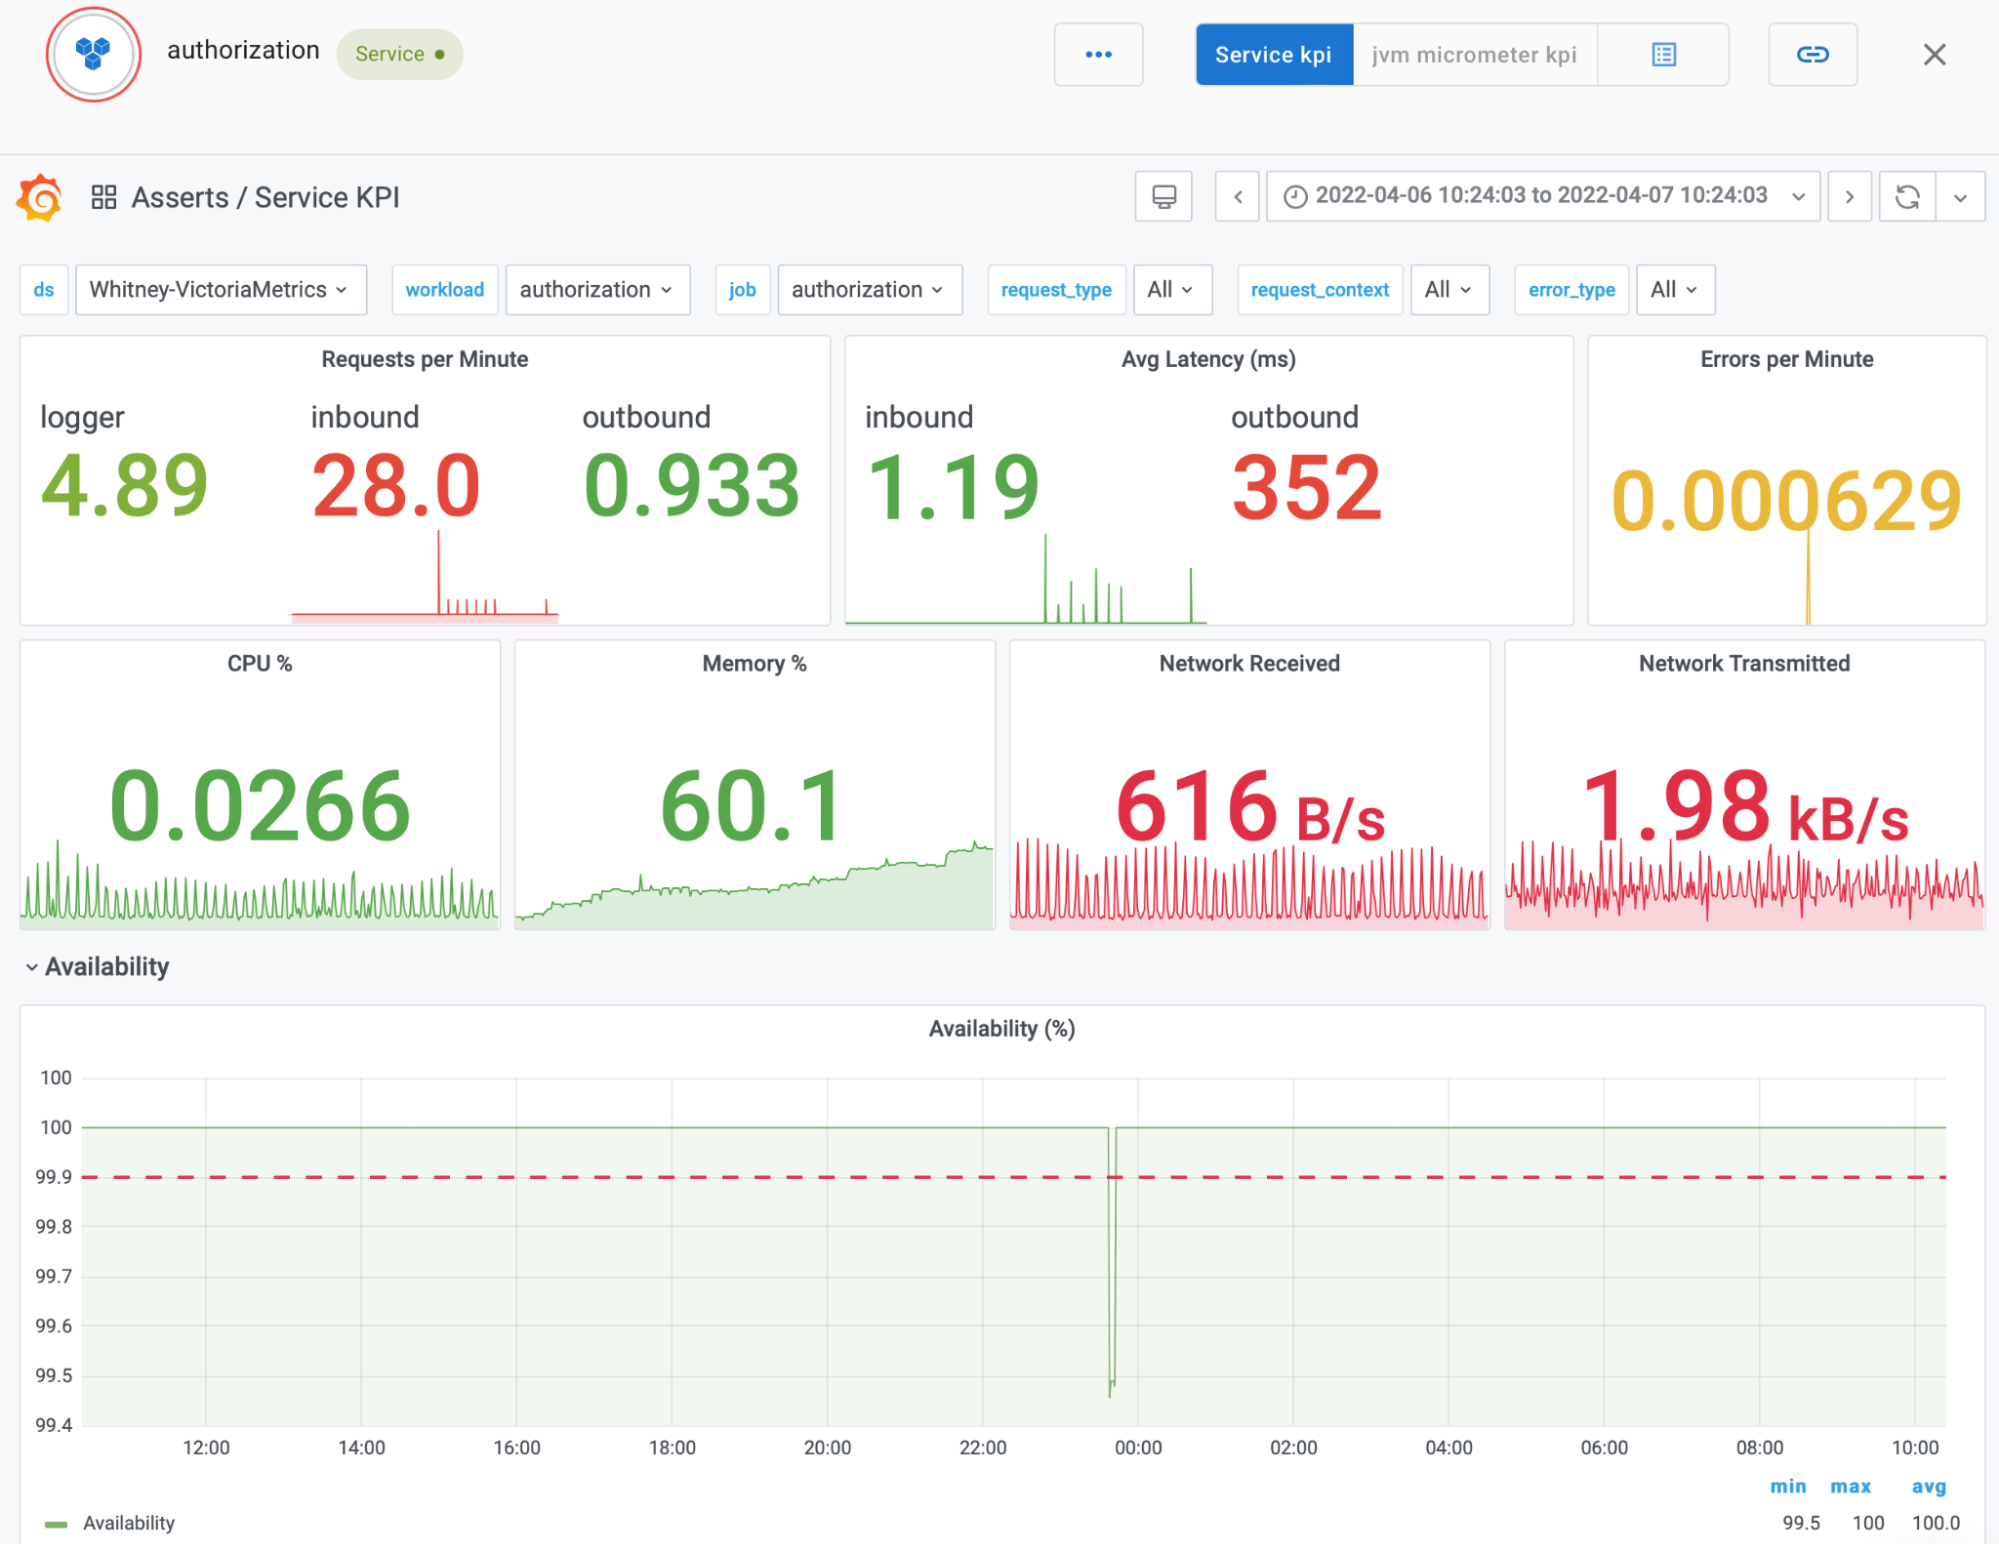Open Whitney-VictoriaMetrics datasource dropdown
The image size is (1999, 1545).
[x=220, y=290]
